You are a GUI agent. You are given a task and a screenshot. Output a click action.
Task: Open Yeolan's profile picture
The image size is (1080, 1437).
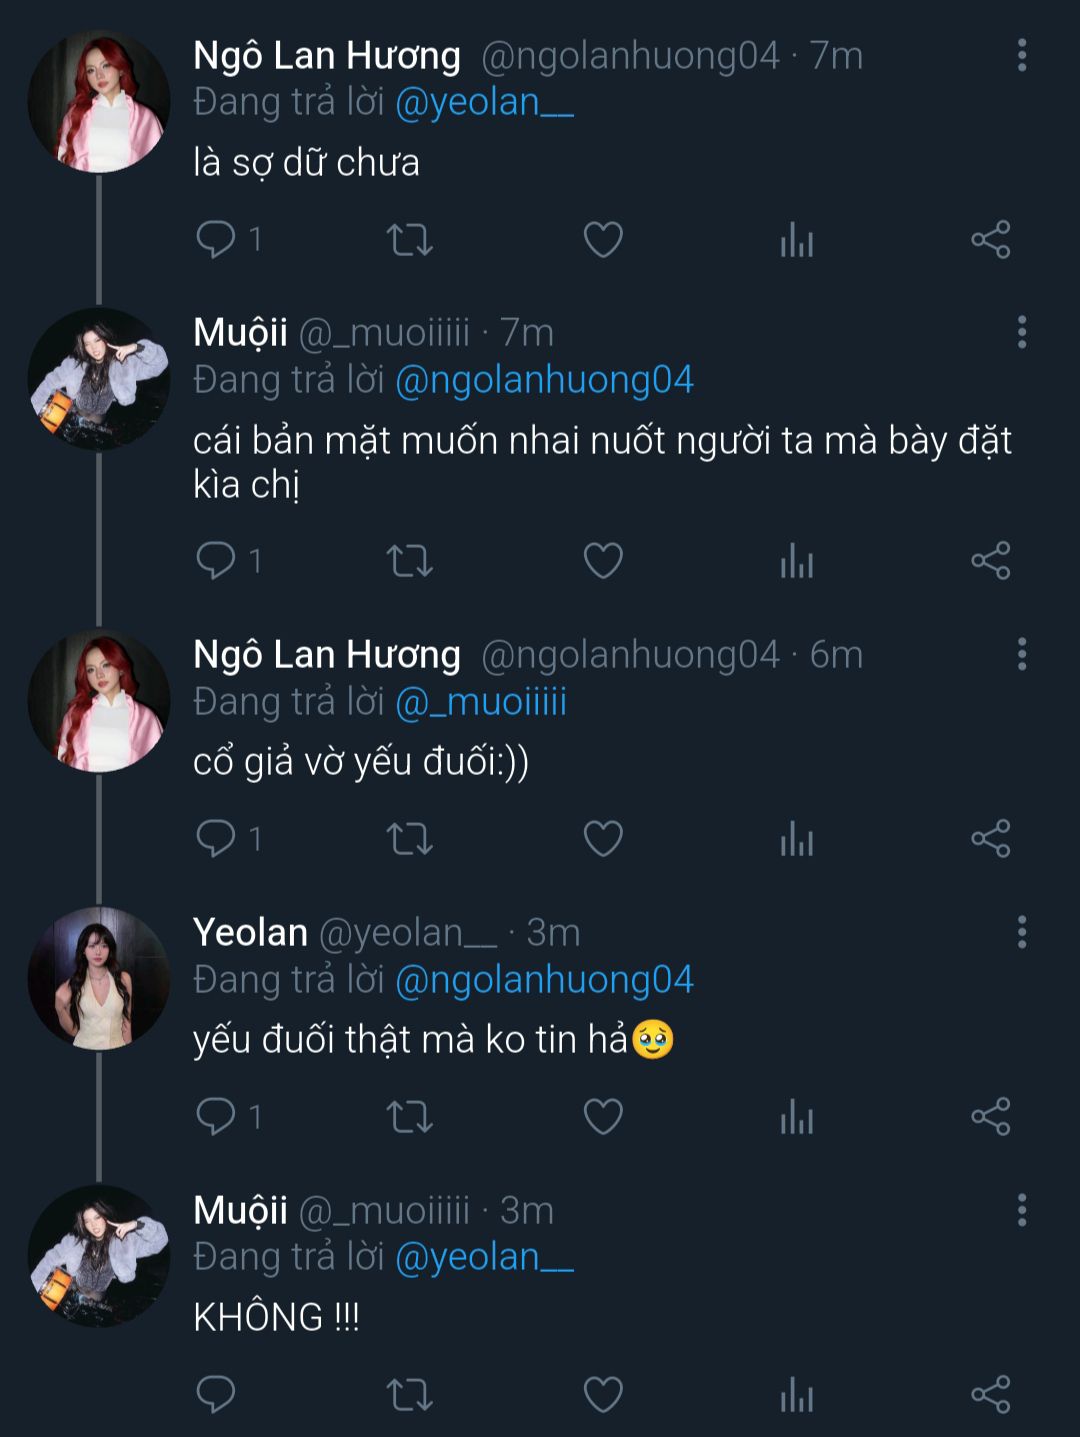[x=98, y=978]
